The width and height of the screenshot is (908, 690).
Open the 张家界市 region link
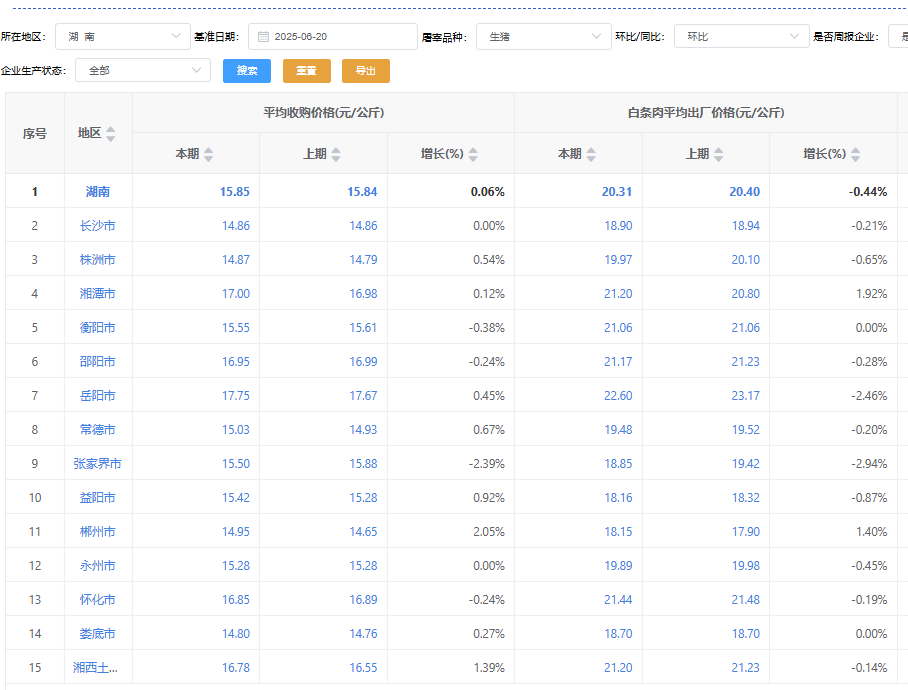(98, 464)
